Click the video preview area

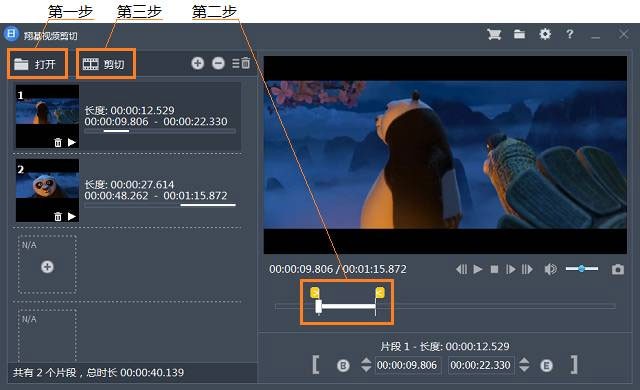pyautogui.click(x=445, y=155)
